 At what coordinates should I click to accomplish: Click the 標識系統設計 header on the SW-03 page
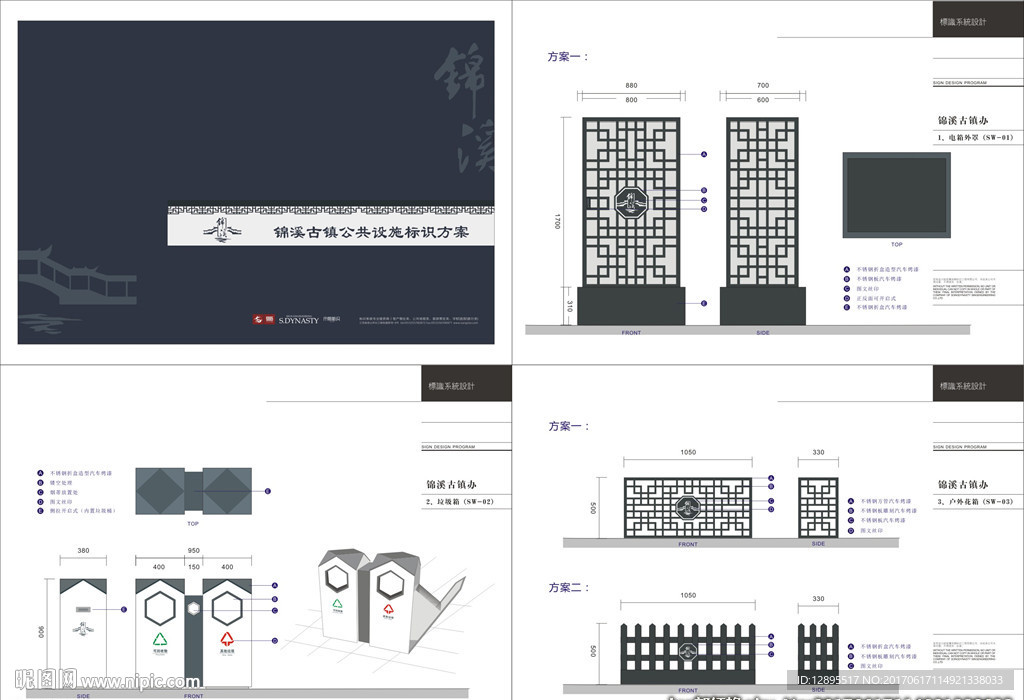(x=963, y=386)
